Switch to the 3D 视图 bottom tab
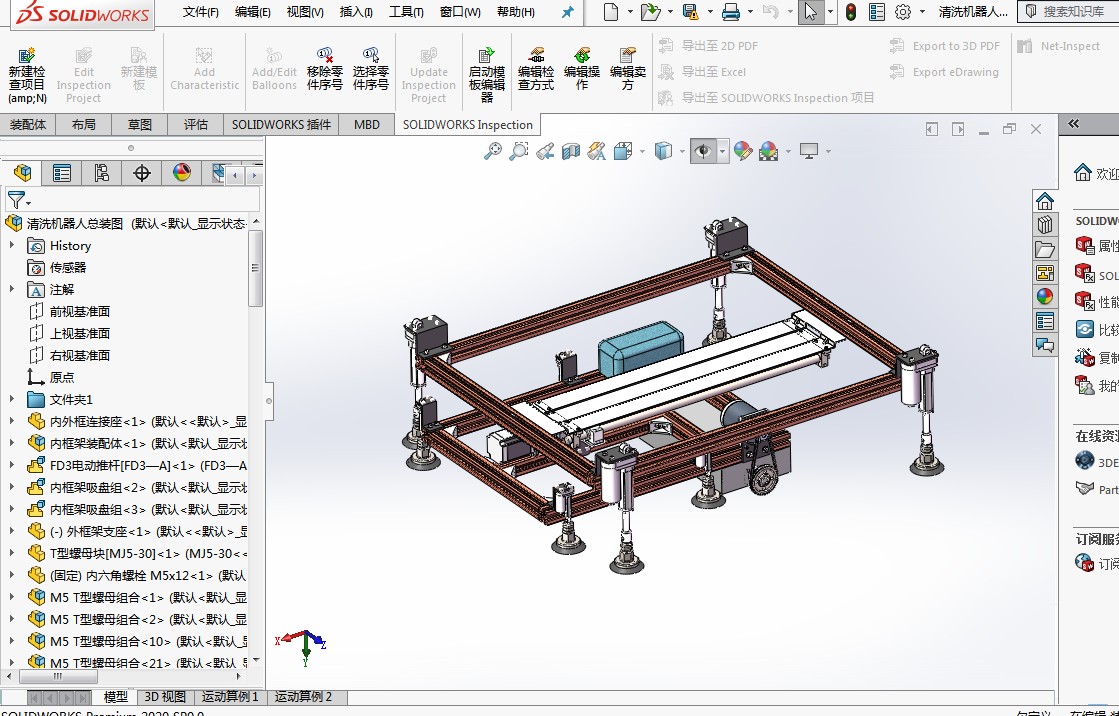Screen dimensions: 1119x716 point(165,697)
